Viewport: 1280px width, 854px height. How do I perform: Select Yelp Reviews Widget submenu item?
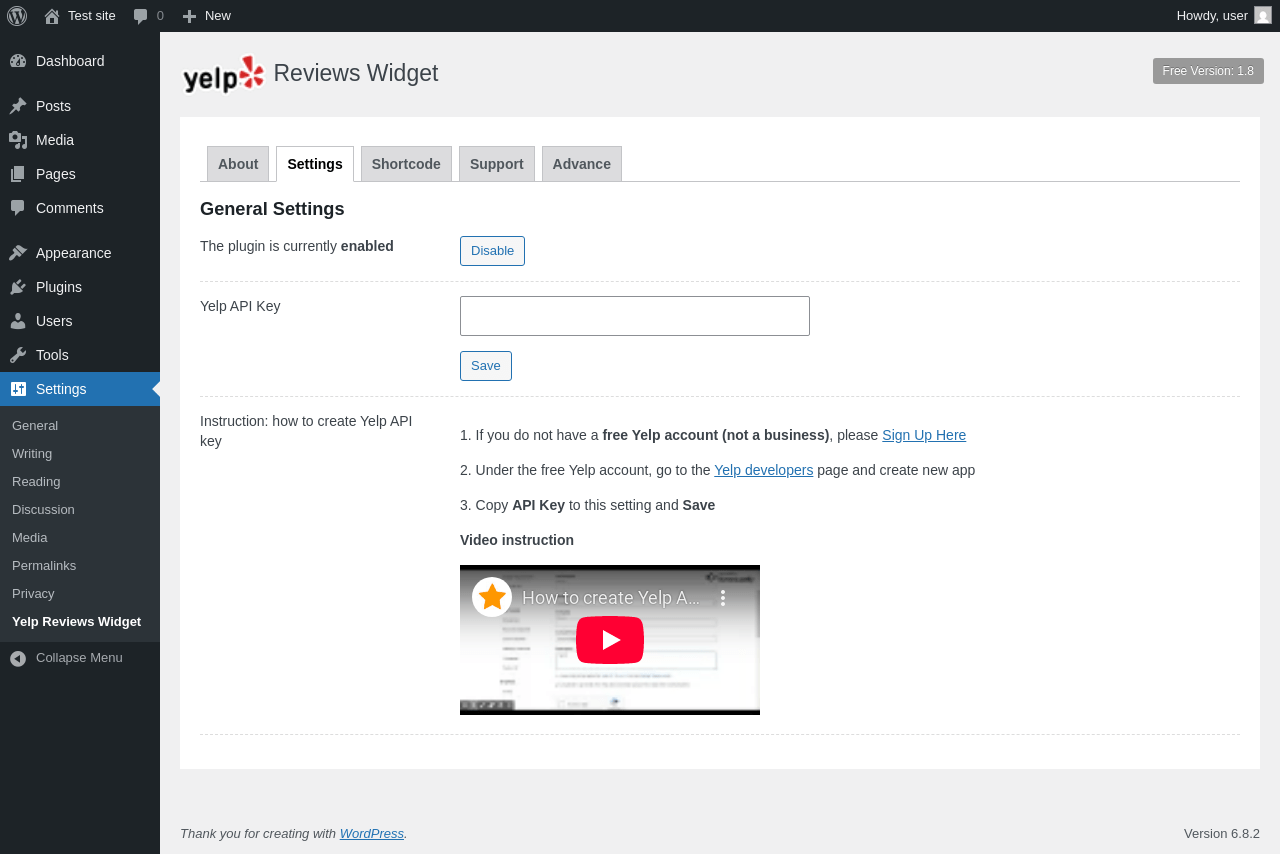(76, 621)
